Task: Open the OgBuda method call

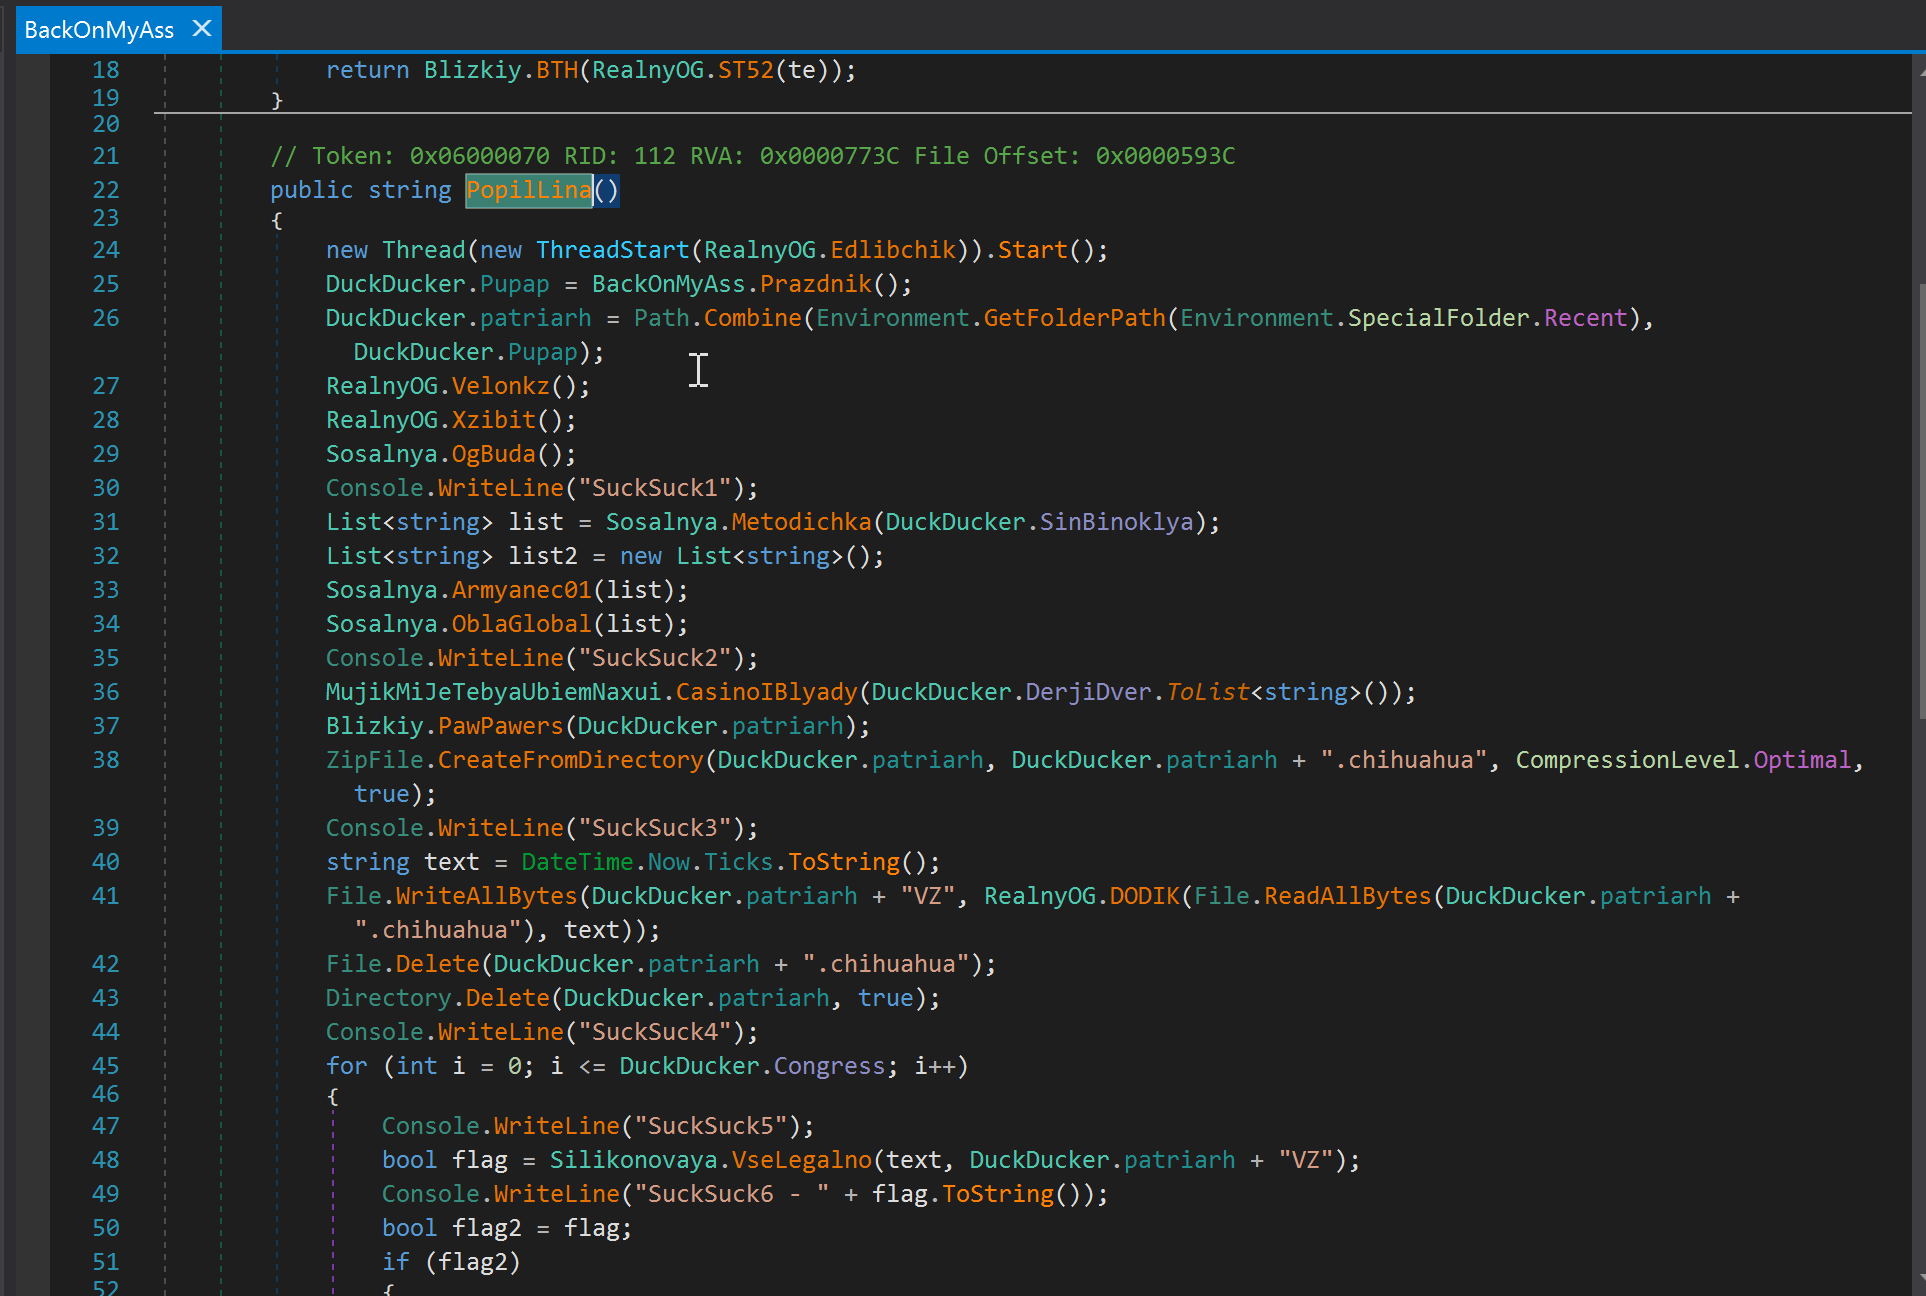Action: pyautogui.click(x=493, y=454)
